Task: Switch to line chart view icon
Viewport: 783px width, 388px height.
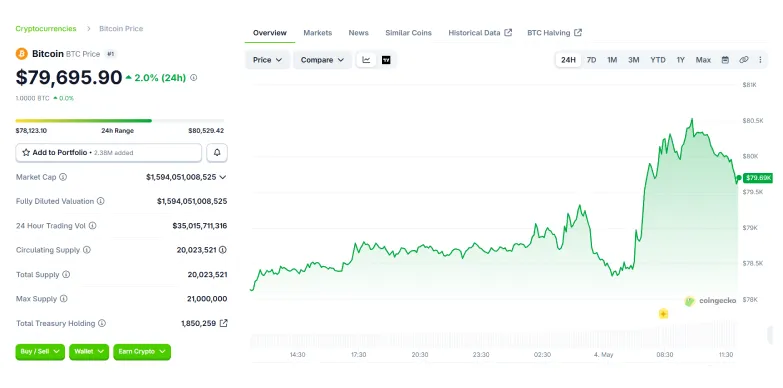Action: pyautogui.click(x=366, y=60)
